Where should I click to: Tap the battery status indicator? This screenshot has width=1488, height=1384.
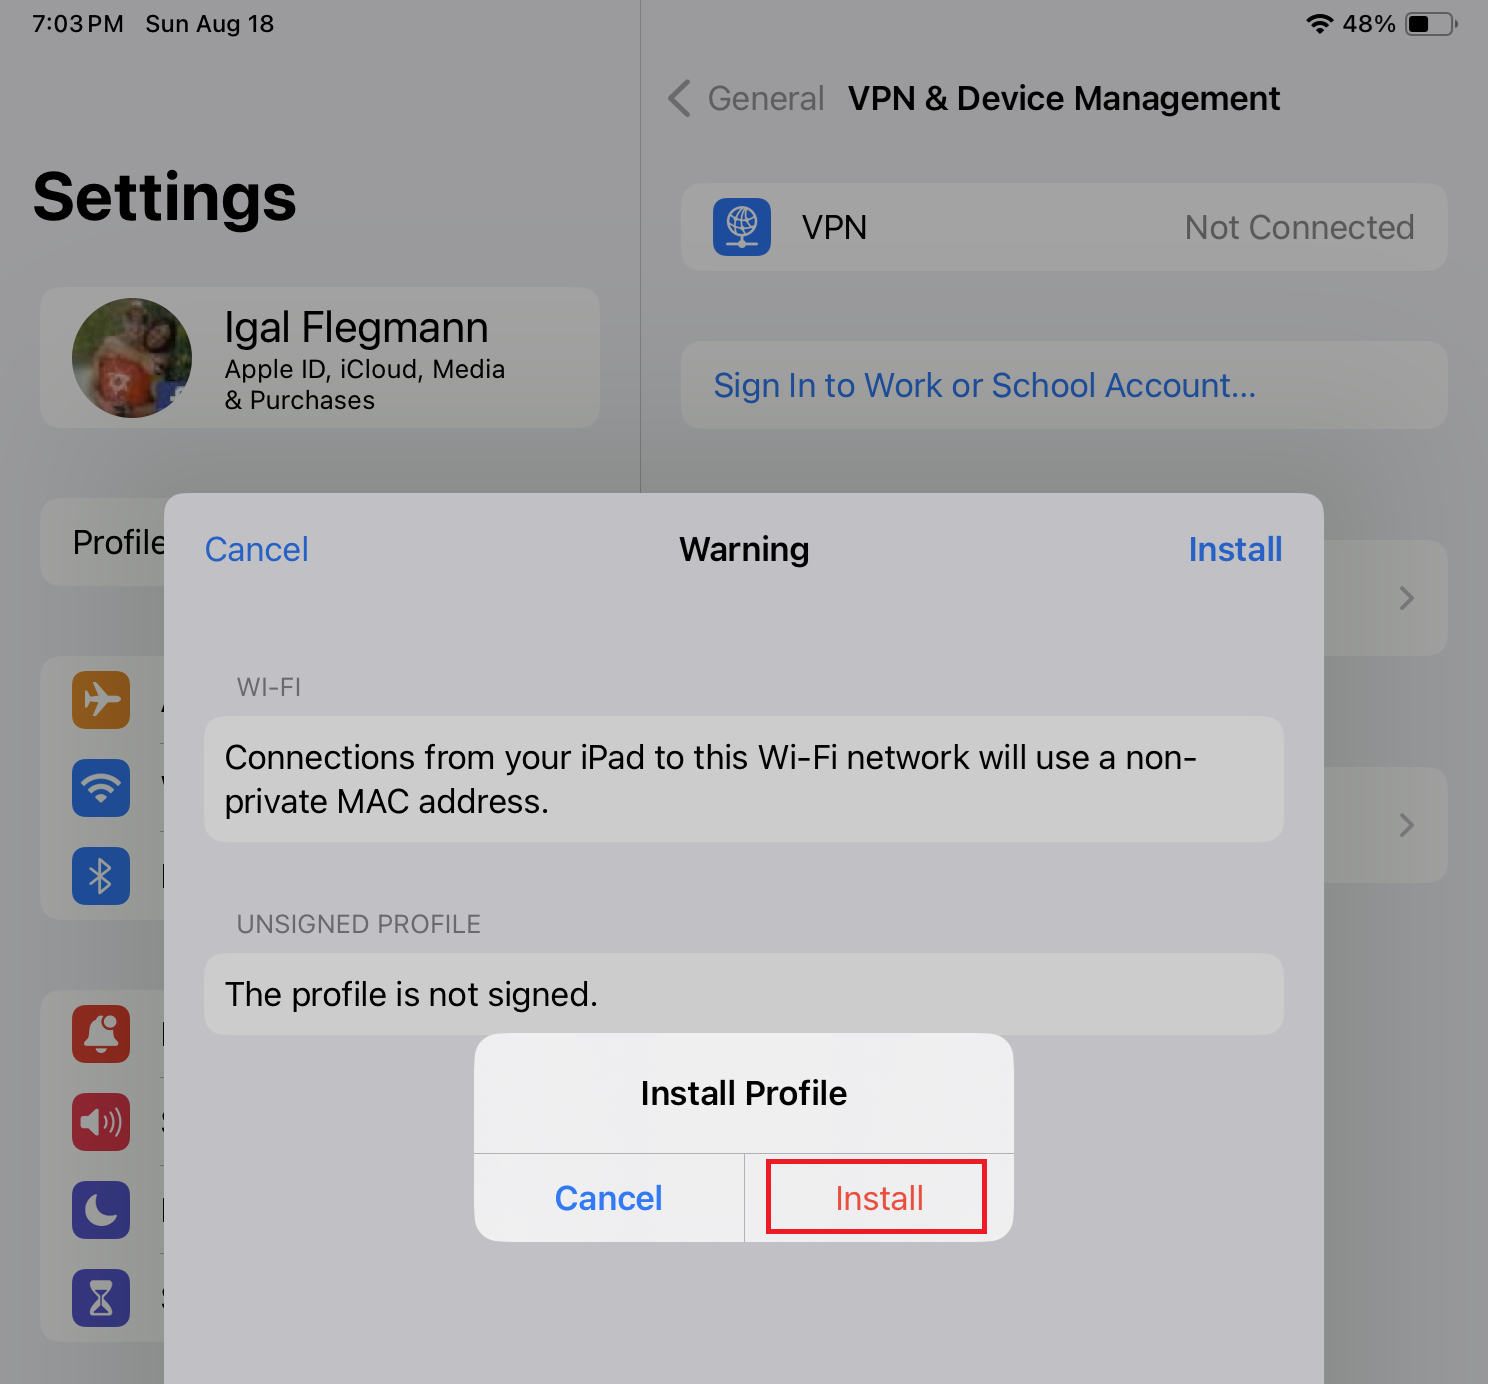coord(1432,24)
